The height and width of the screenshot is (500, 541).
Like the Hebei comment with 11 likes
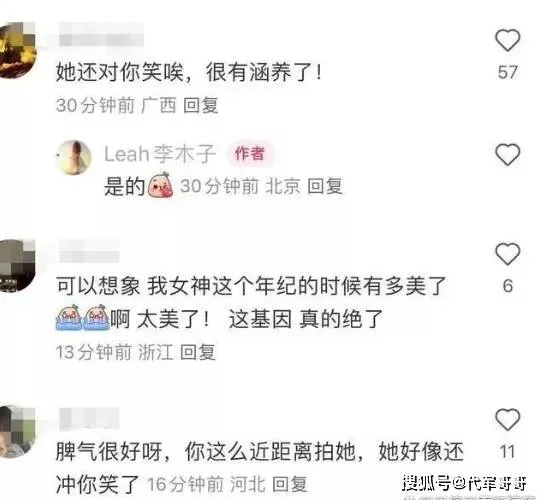pyautogui.click(x=508, y=419)
